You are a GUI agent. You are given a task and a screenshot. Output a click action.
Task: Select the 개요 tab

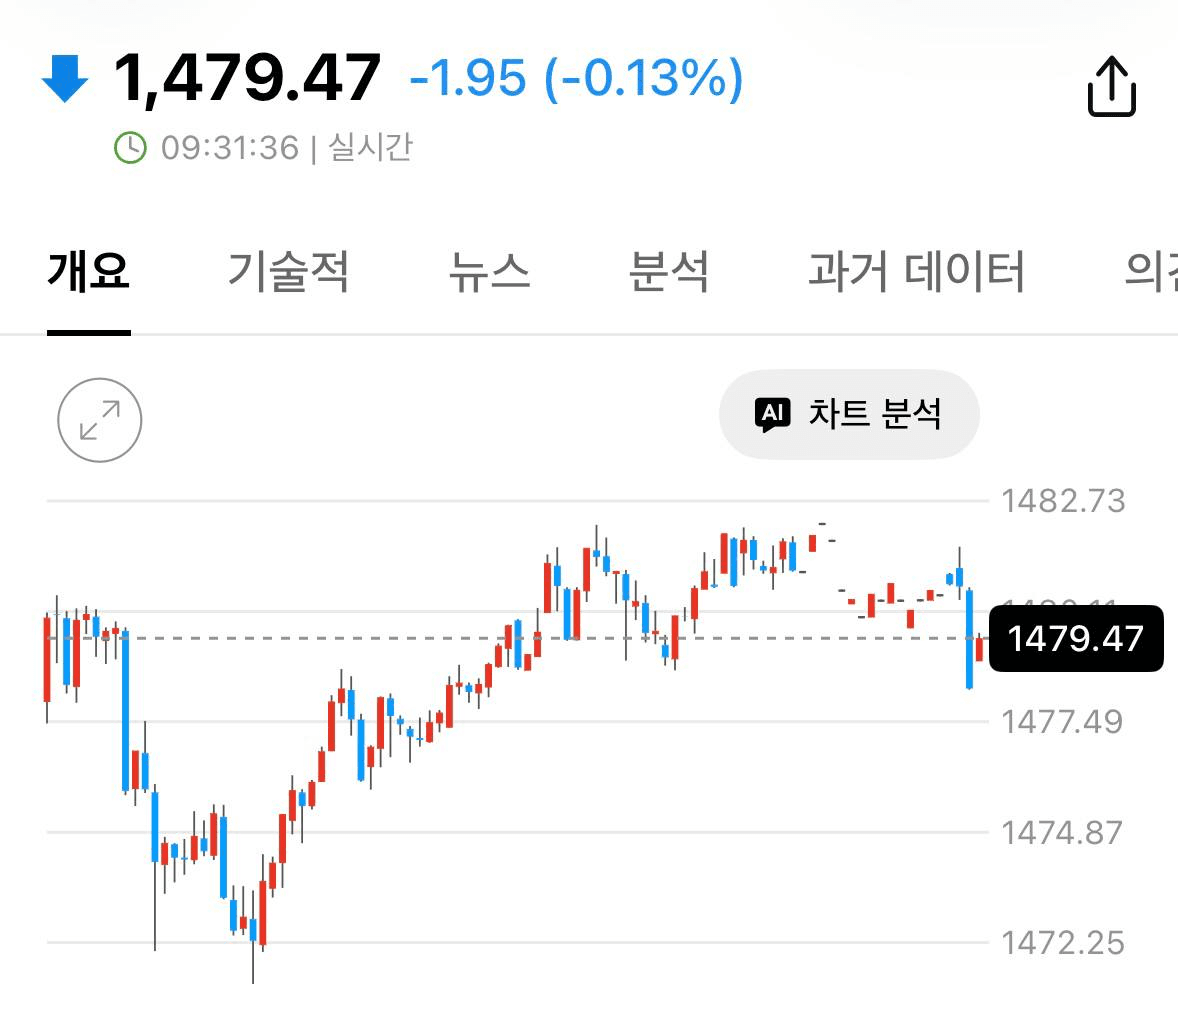pos(89,271)
